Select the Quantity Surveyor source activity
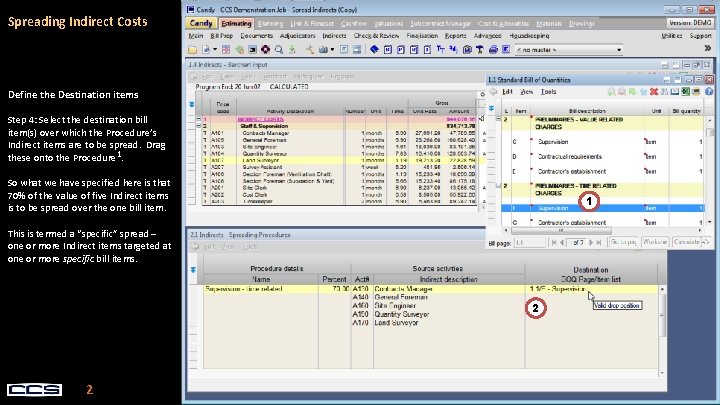Image resolution: width=720 pixels, height=405 pixels. click(401, 315)
